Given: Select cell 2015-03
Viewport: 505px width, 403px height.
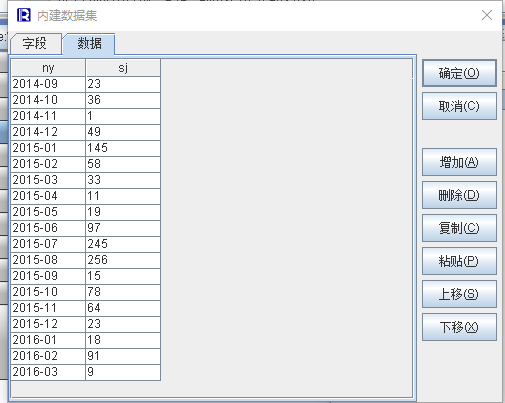Looking at the screenshot, I should click(48, 180).
